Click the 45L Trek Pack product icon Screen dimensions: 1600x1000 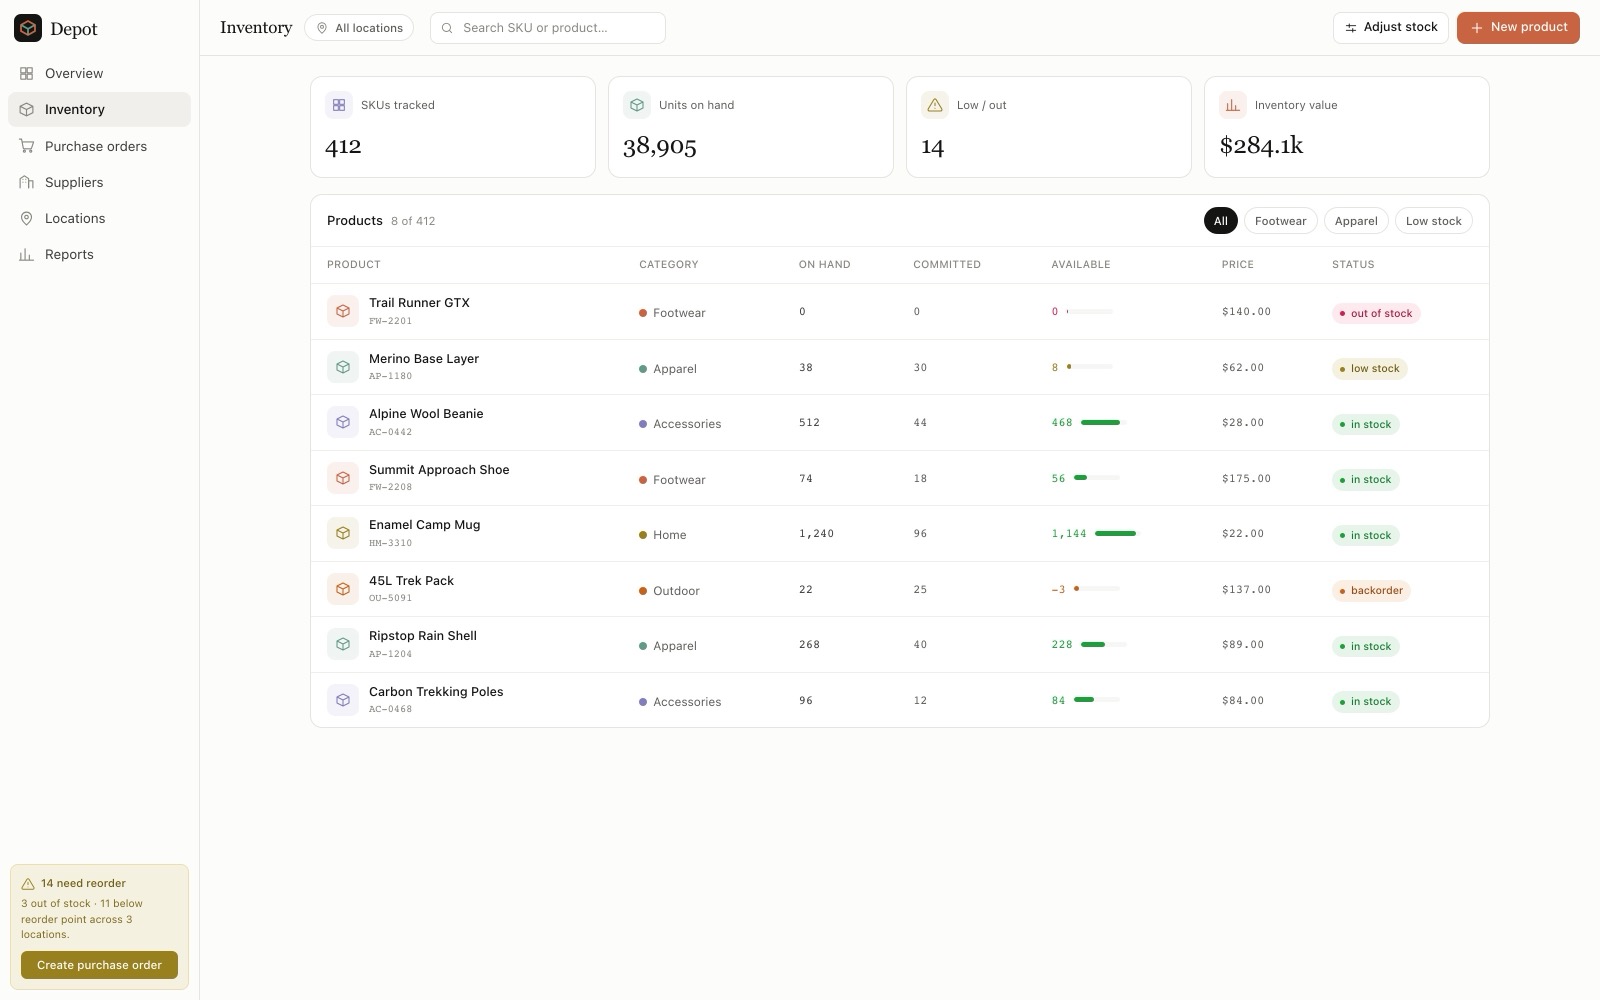tap(343, 589)
